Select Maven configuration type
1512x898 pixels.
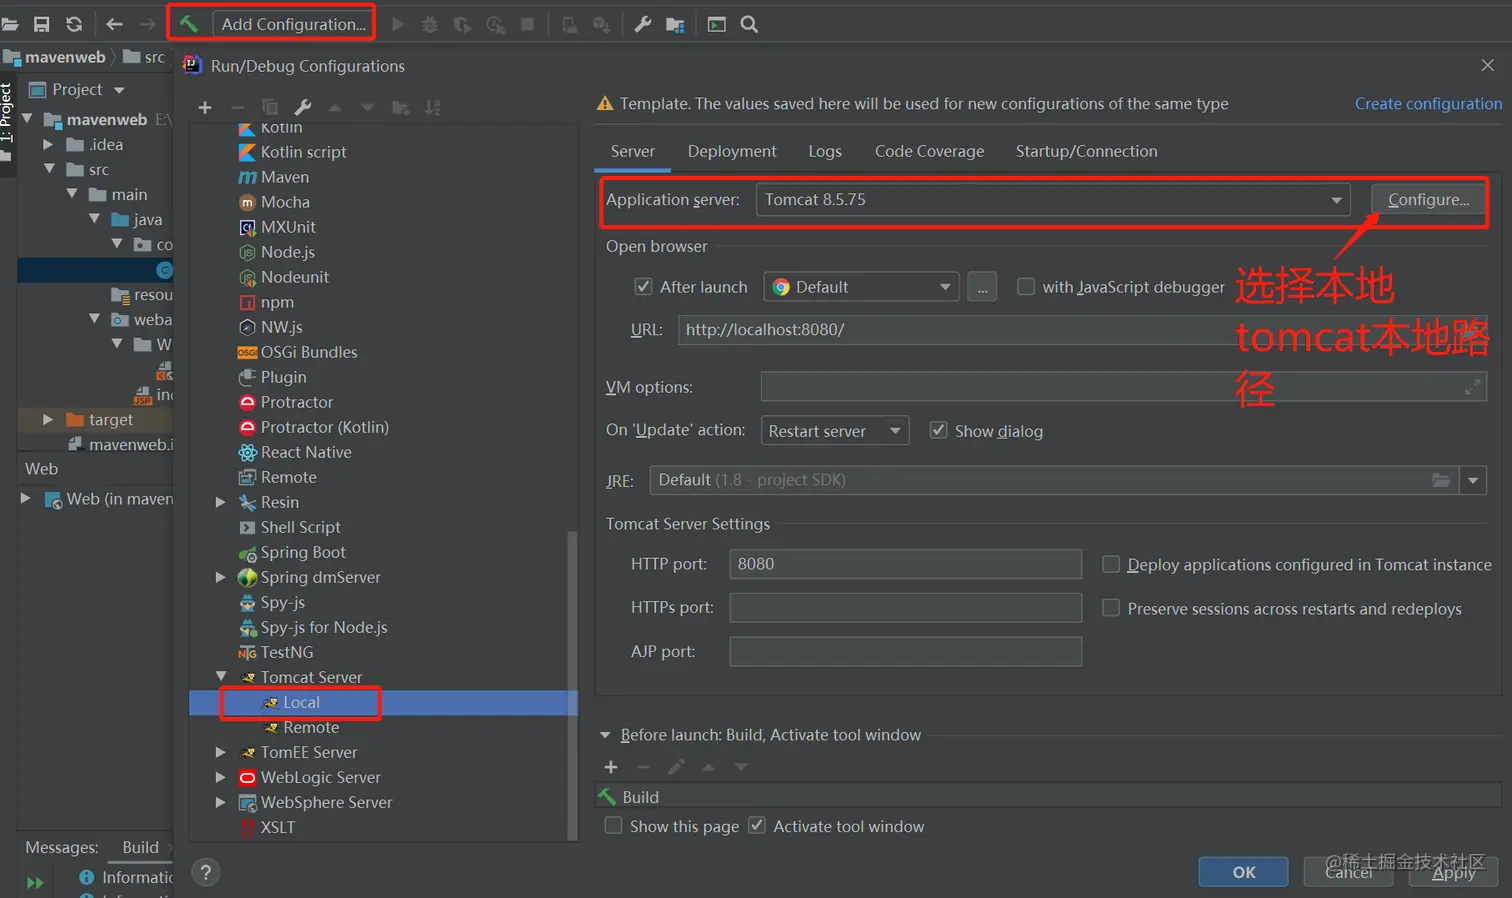(285, 177)
